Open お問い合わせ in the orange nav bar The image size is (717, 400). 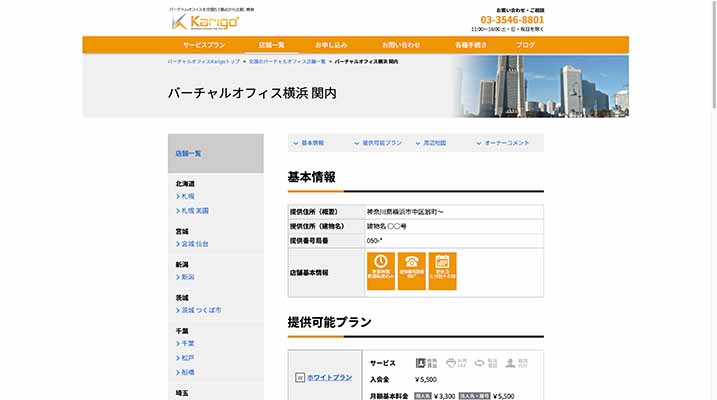coord(401,45)
